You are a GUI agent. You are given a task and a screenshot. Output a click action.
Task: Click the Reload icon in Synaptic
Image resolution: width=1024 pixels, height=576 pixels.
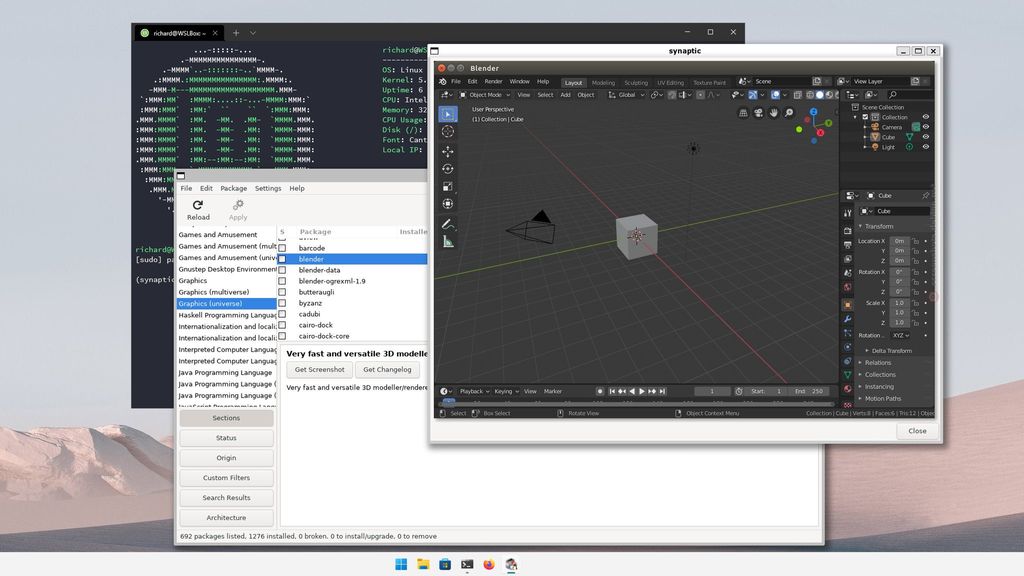tap(197, 204)
